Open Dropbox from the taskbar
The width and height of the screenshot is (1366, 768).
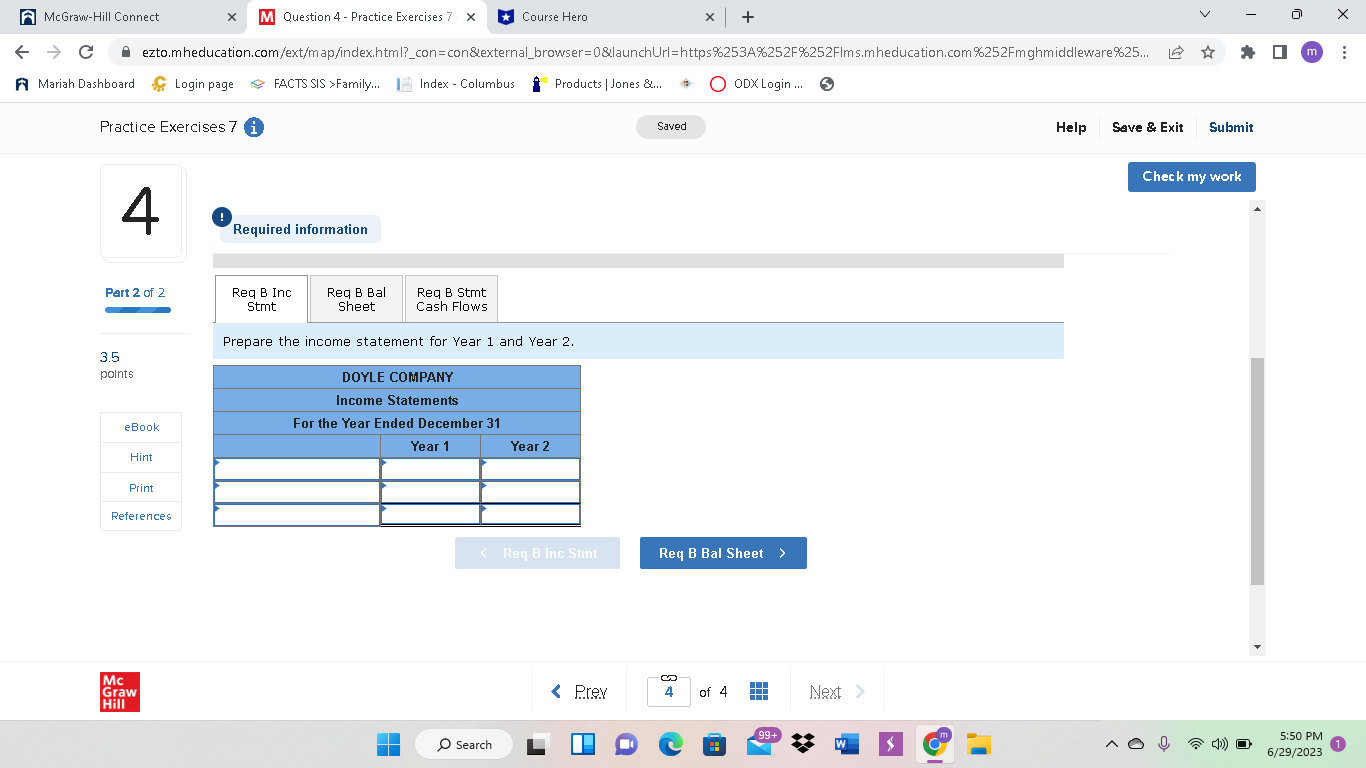(802, 744)
